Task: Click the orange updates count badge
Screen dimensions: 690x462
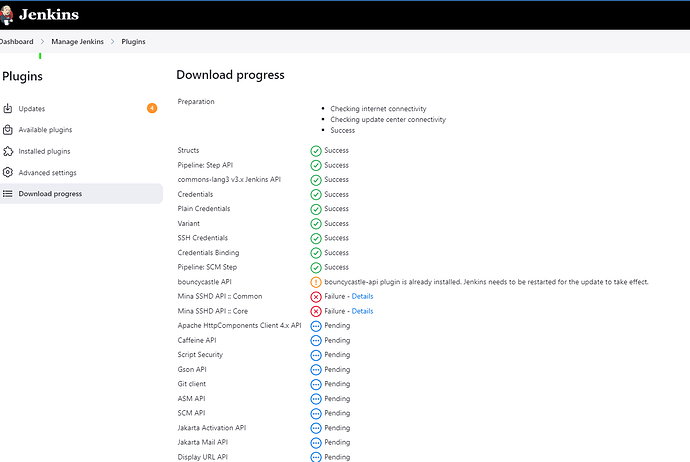Action: (x=152, y=108)
